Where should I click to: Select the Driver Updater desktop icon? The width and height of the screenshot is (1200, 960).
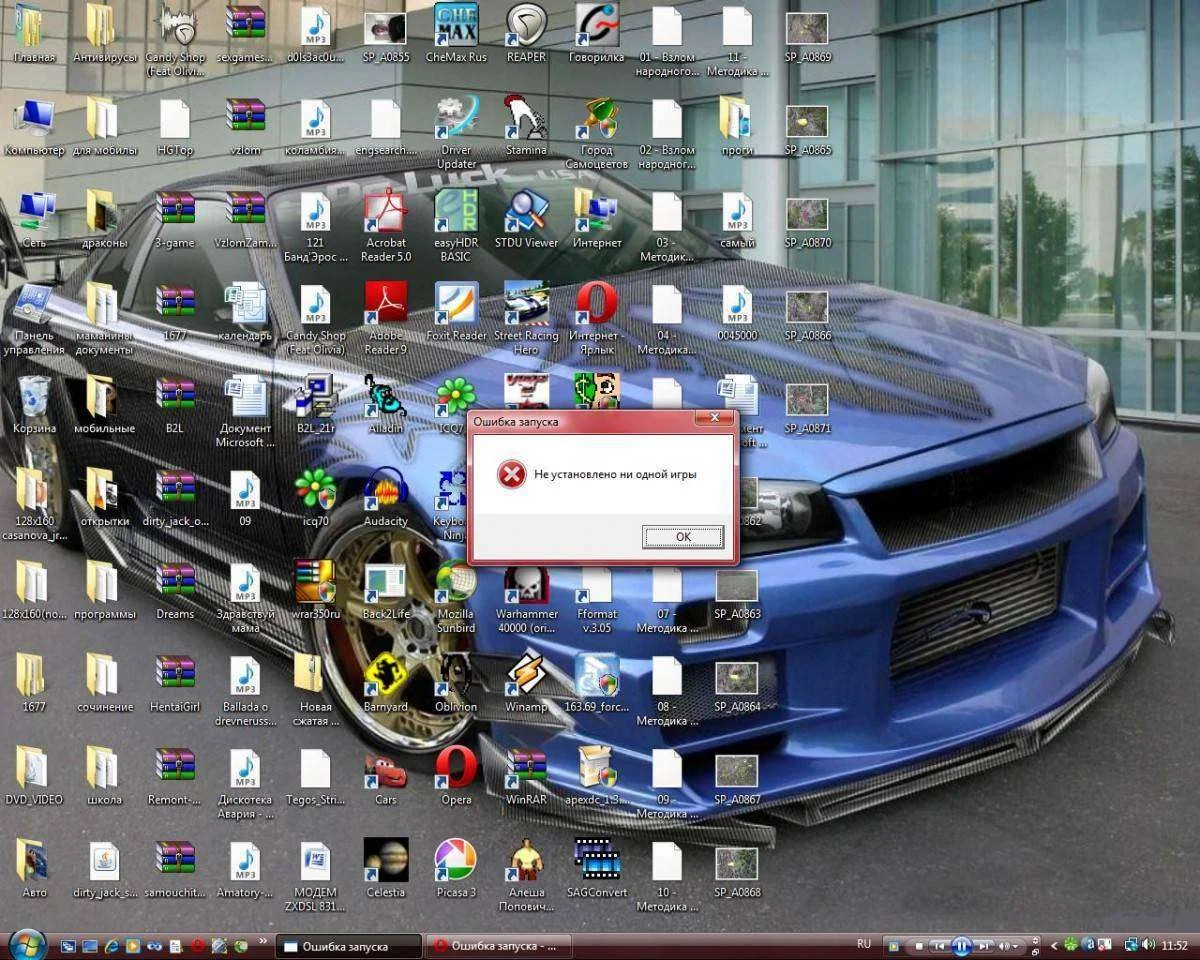coord(456,133)
